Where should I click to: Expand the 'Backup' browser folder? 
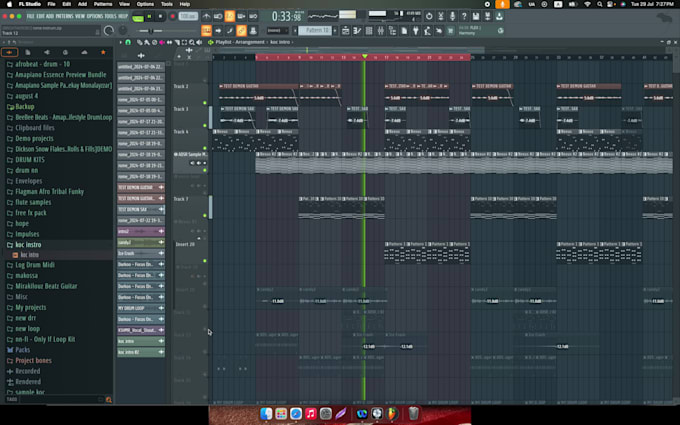pos(25,107)
